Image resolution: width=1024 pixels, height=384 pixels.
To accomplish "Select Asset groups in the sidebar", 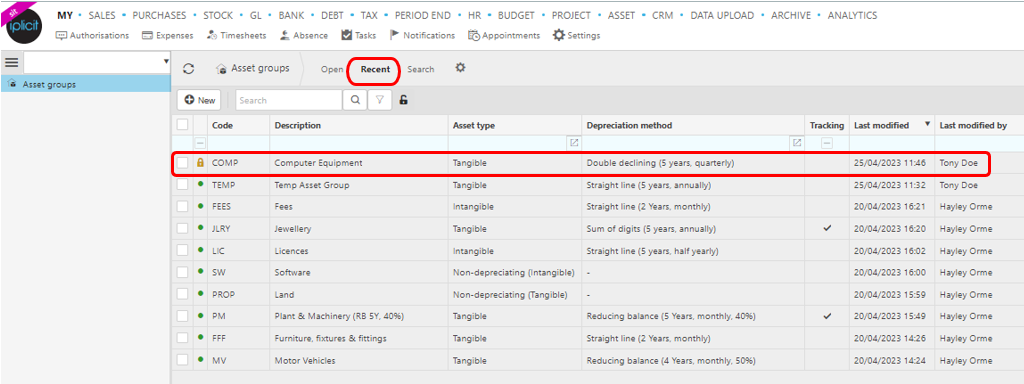I will [x=85, y=84].
